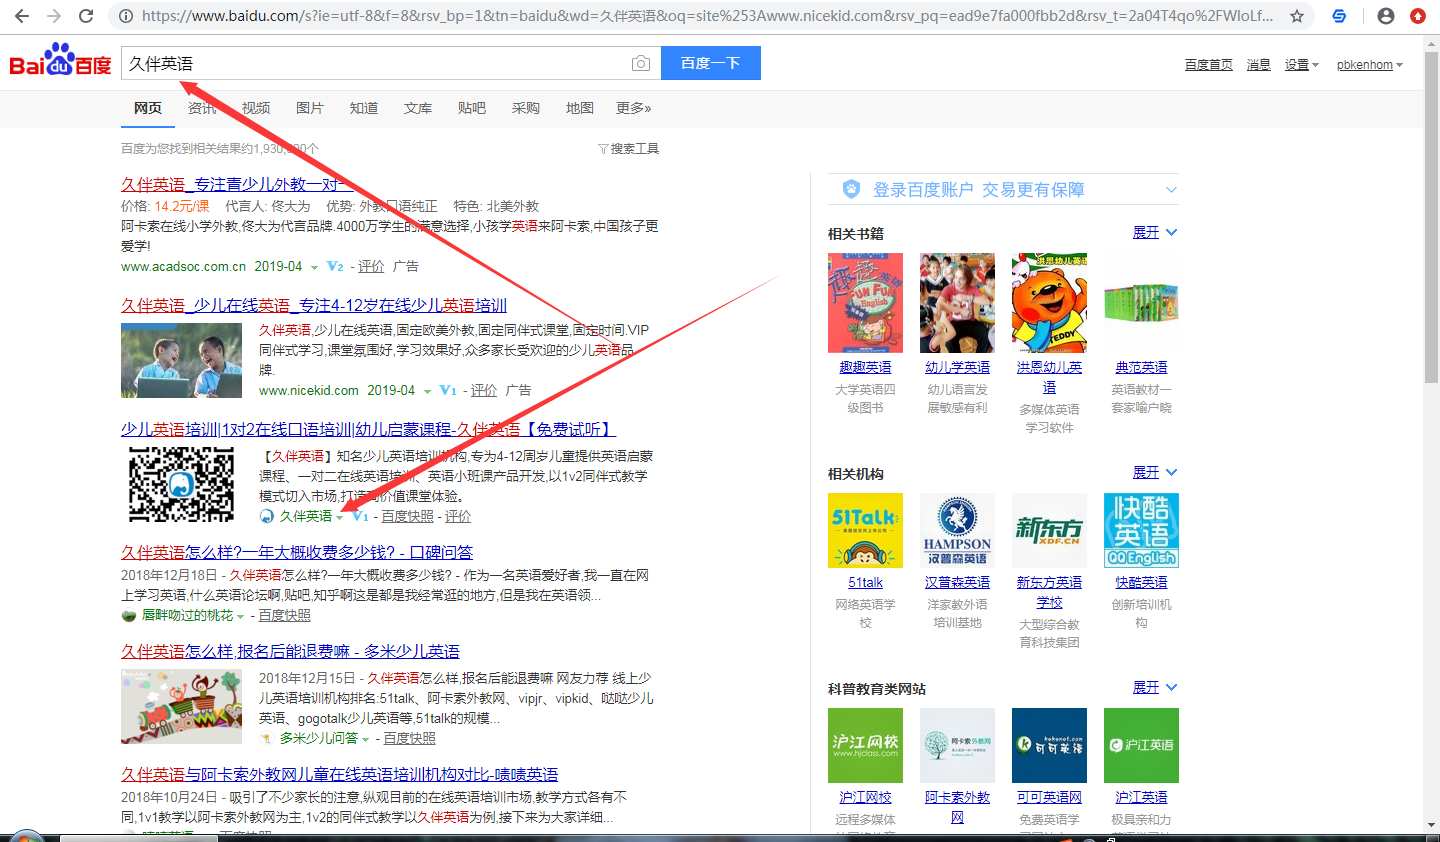Image resolution: width=1440 pixels, height=842 pixels.
Task: Open the pbkenhom account dropdown
Action: [x=1370, y=65]
